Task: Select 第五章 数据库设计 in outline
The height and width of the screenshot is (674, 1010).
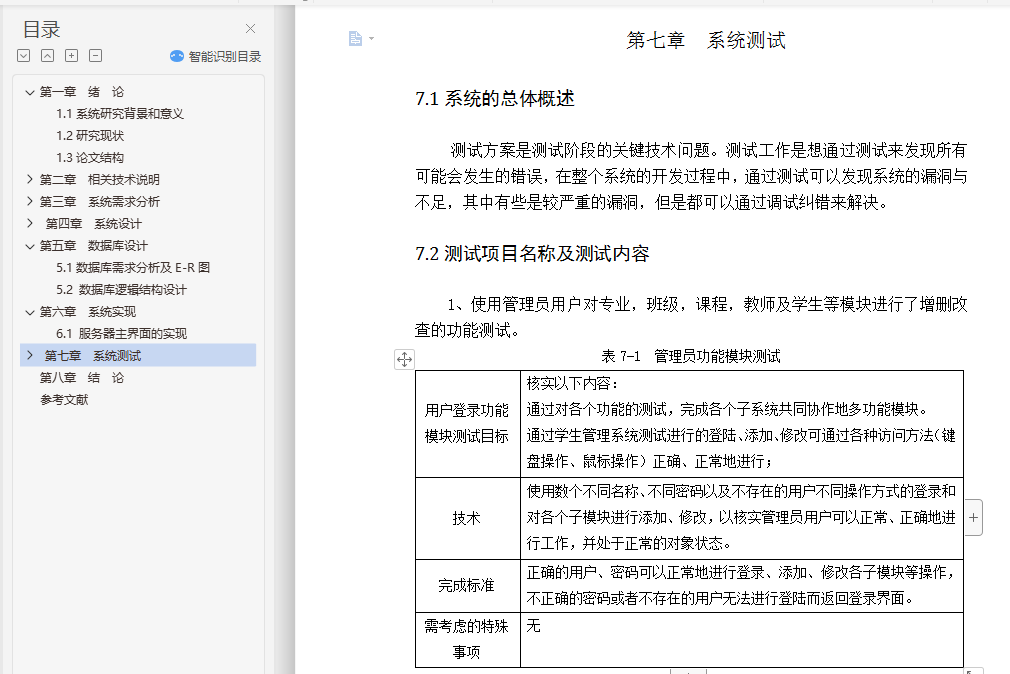Action: [x=93, y=246]
